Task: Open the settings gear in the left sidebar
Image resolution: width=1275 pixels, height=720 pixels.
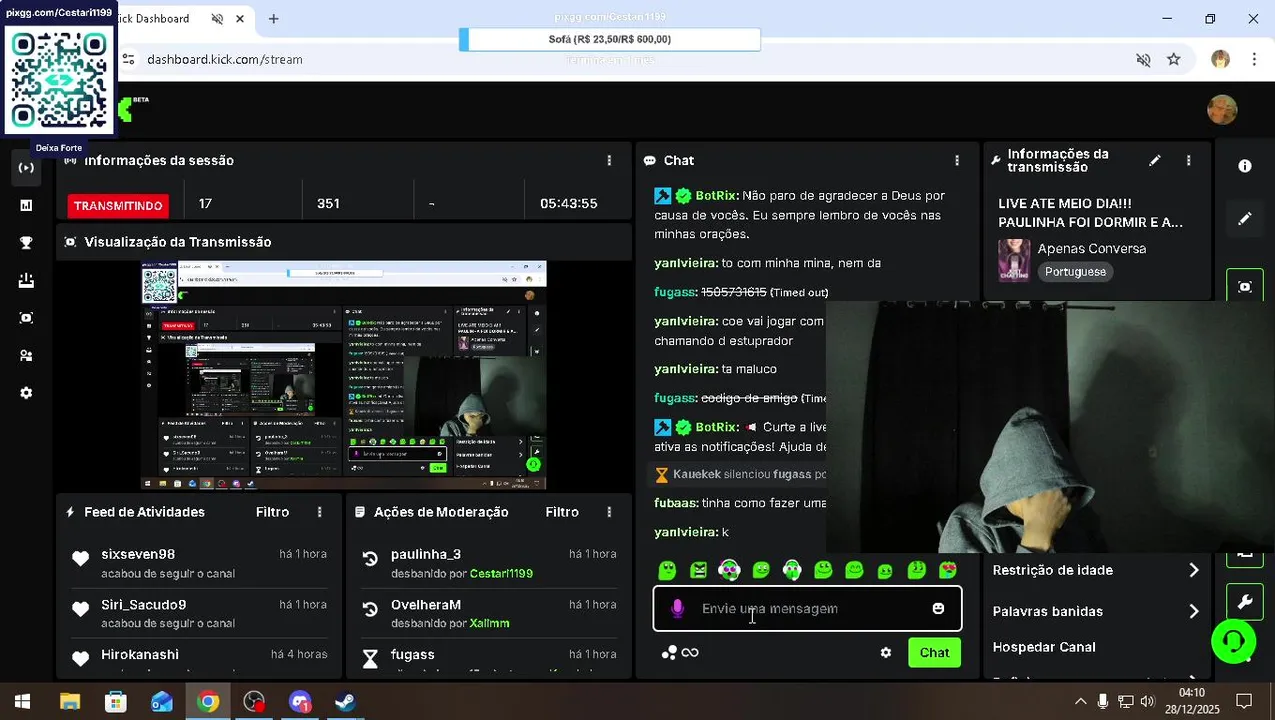Action: 26,393
